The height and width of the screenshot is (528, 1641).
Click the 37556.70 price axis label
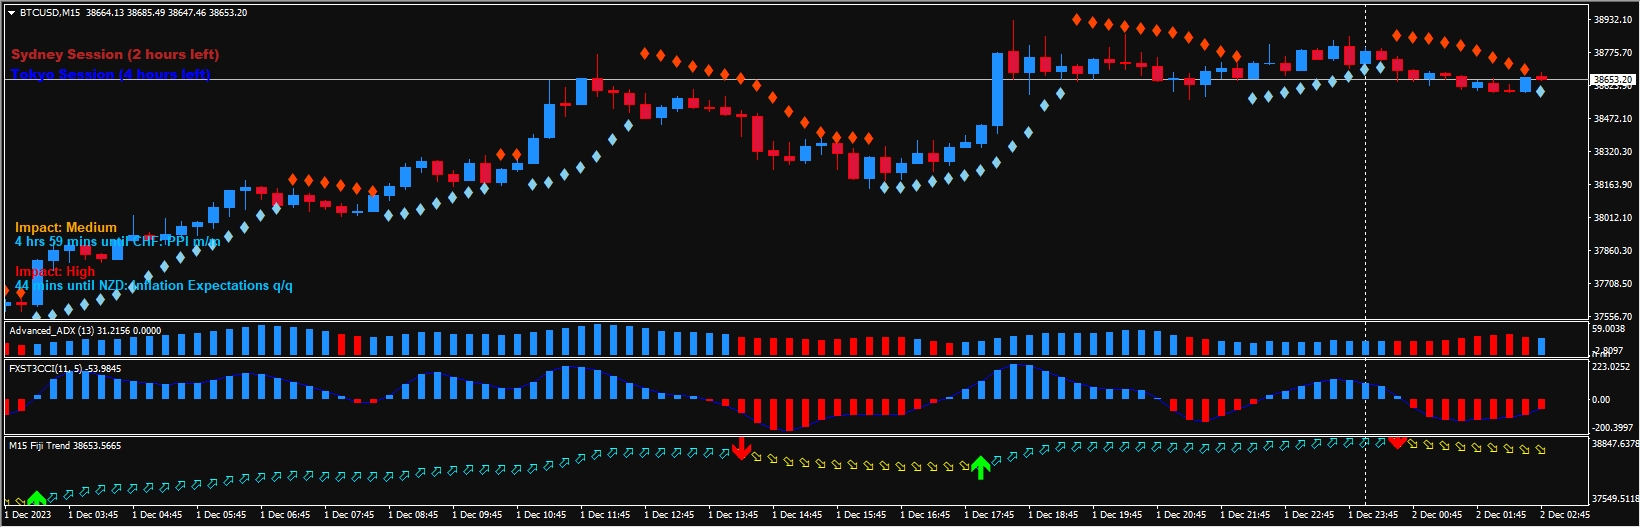coord(1613,316)
